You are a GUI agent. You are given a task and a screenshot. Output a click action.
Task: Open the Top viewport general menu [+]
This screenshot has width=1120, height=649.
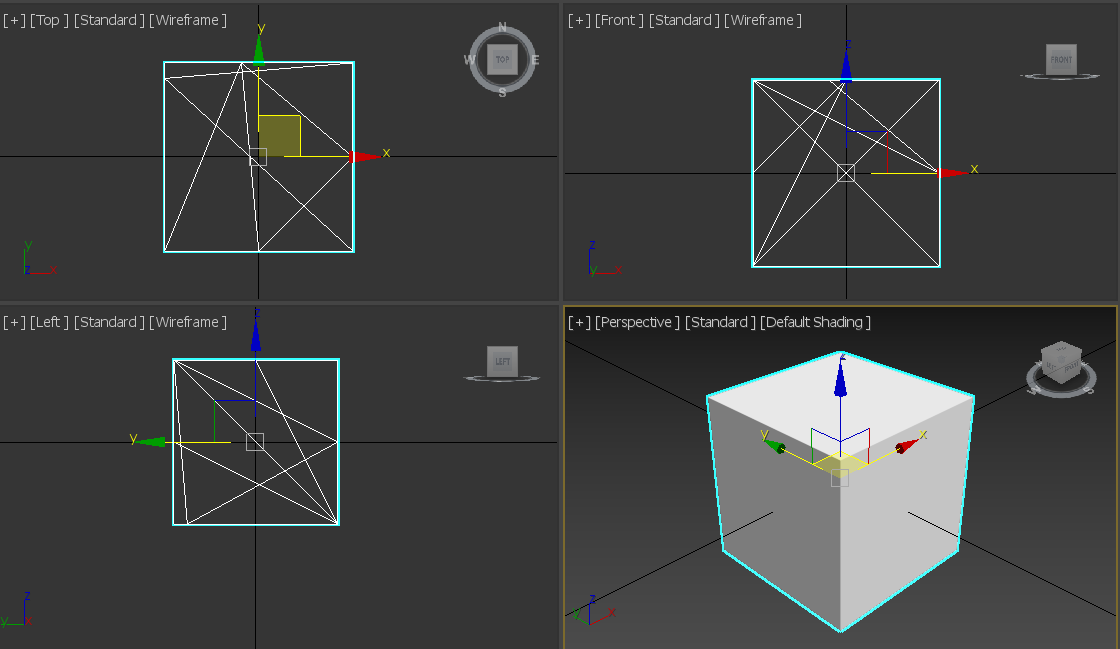click(x=13, y=19)
